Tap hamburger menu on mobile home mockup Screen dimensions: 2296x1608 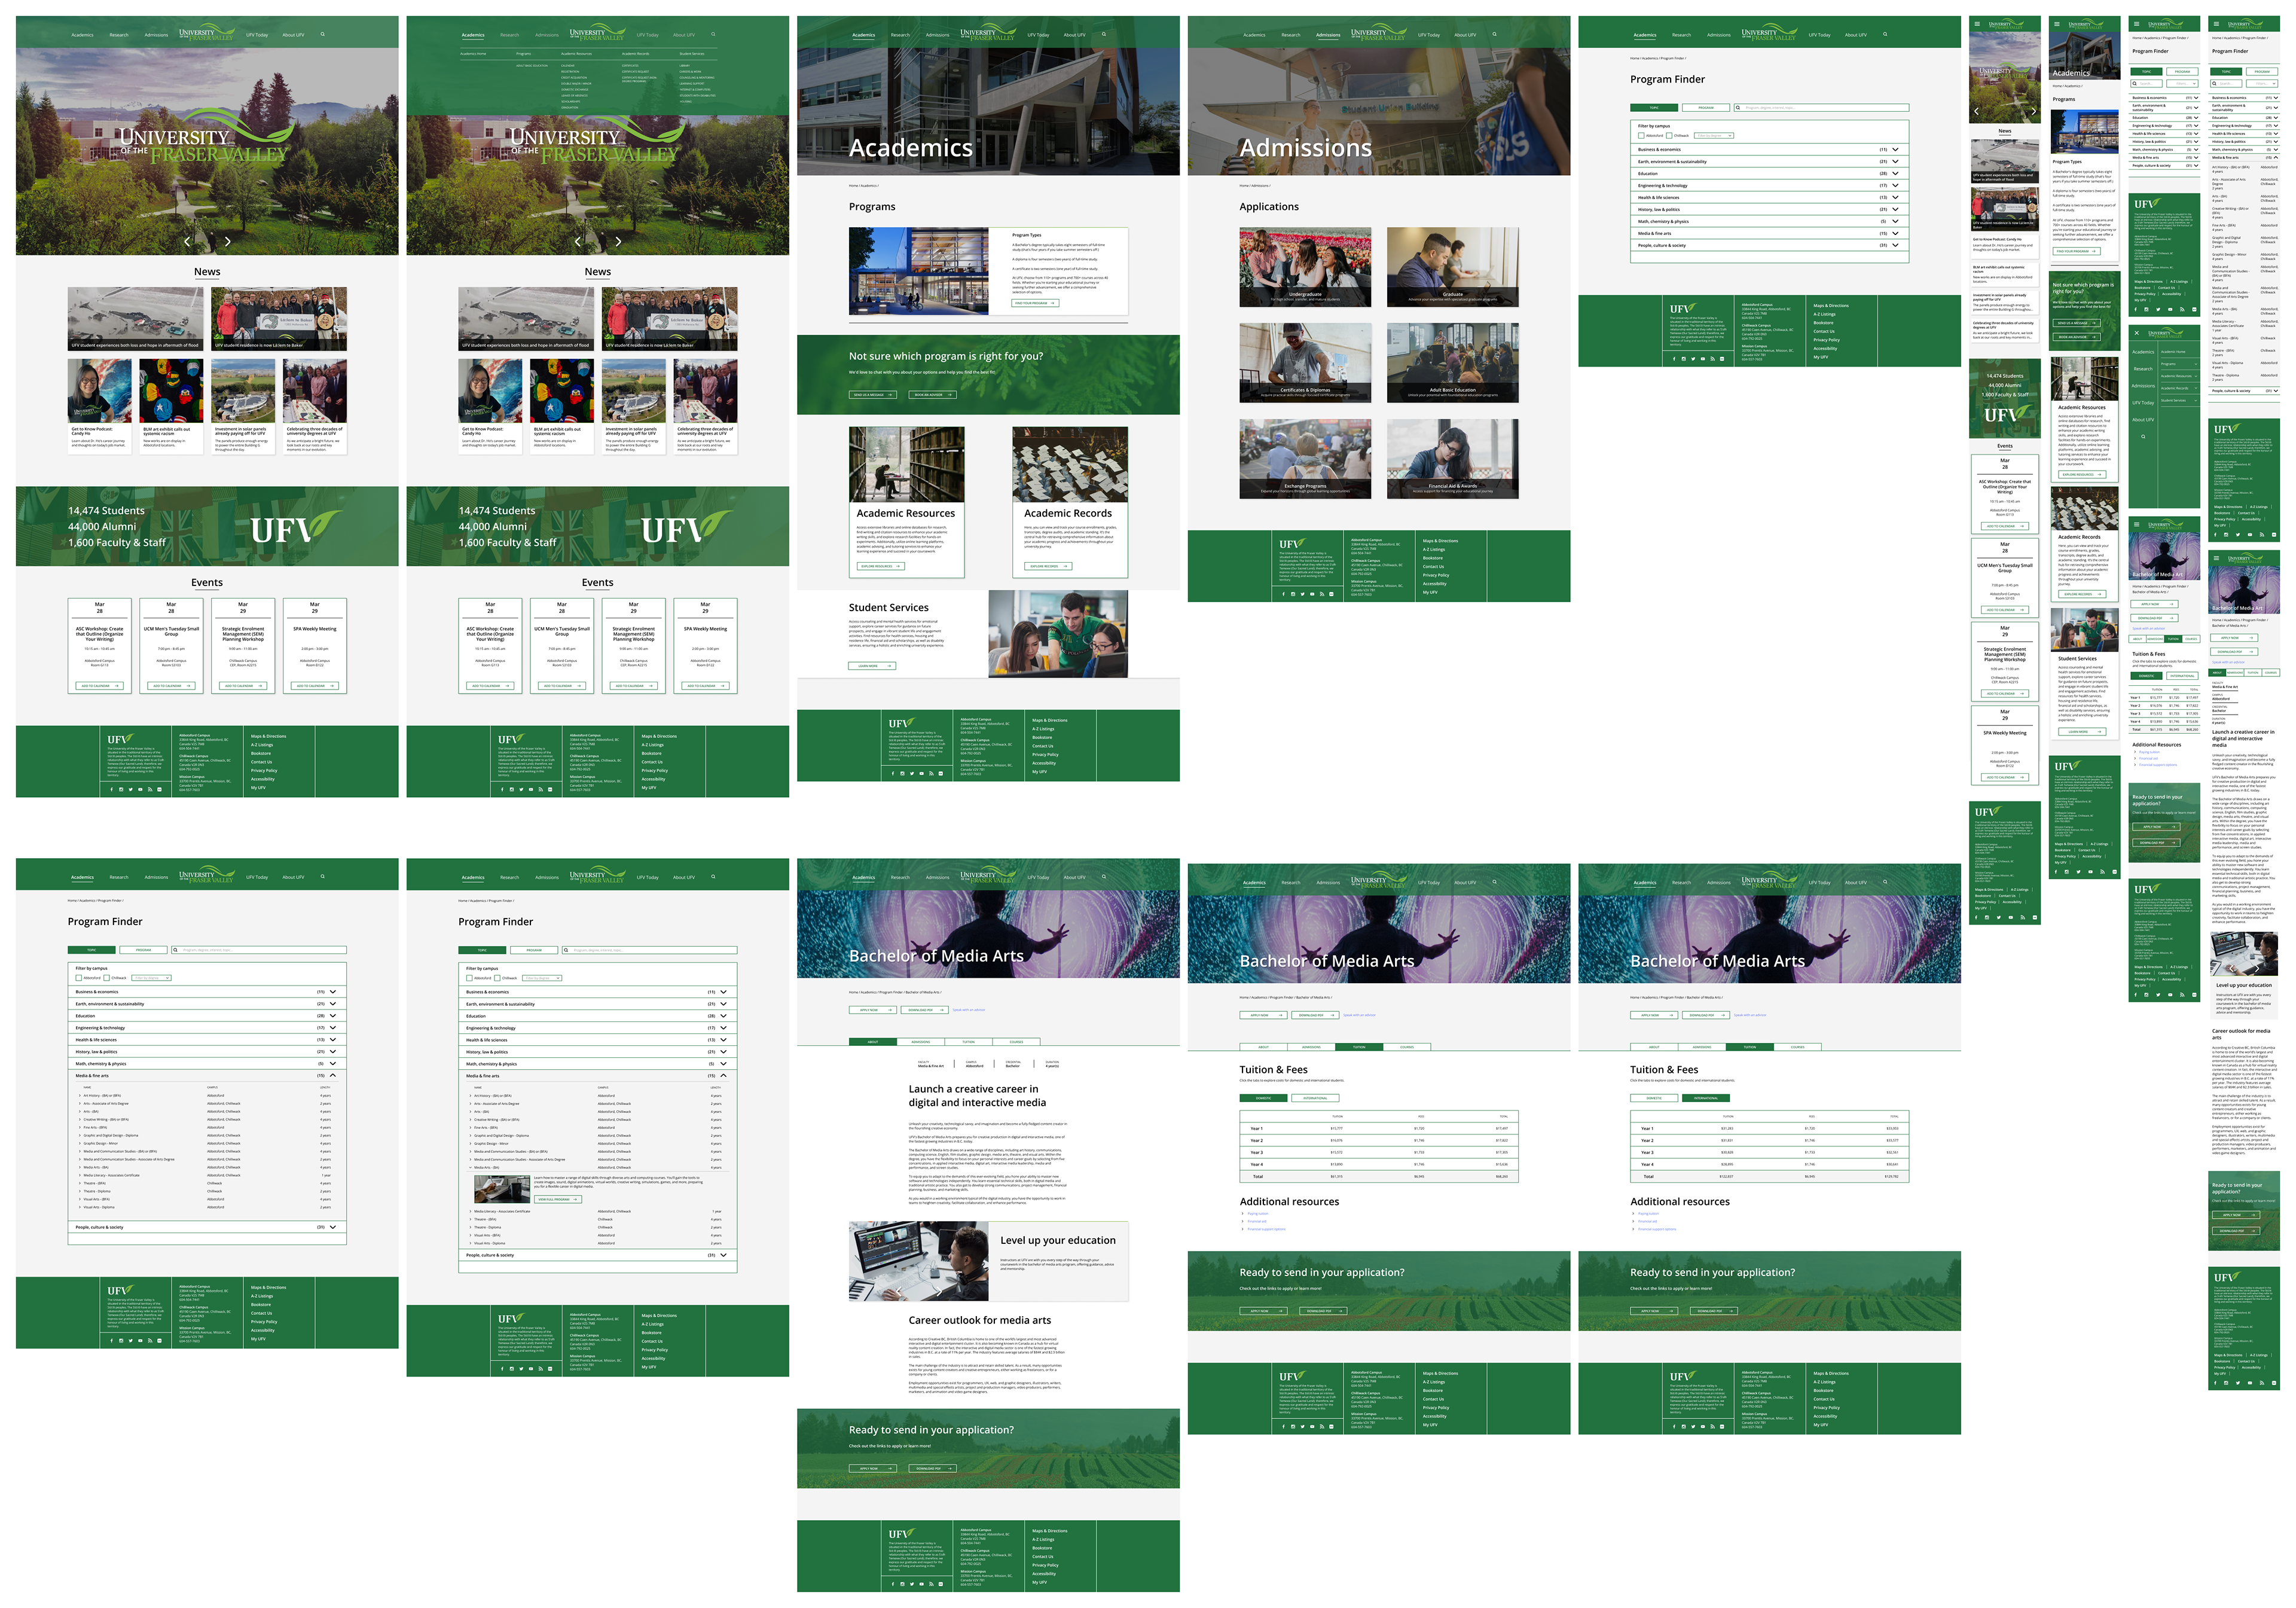pyautogui.click(x=1977, y=24)
